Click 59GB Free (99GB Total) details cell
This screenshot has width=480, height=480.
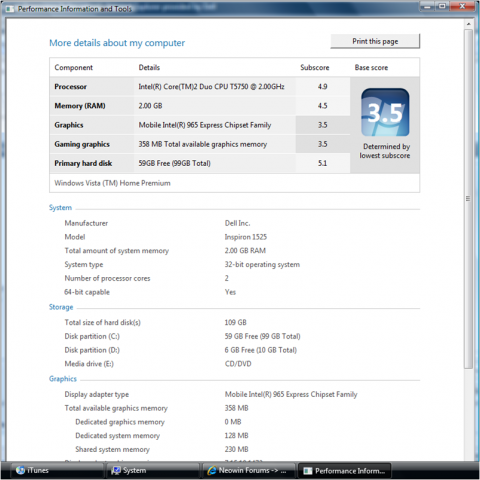point(174,163)
